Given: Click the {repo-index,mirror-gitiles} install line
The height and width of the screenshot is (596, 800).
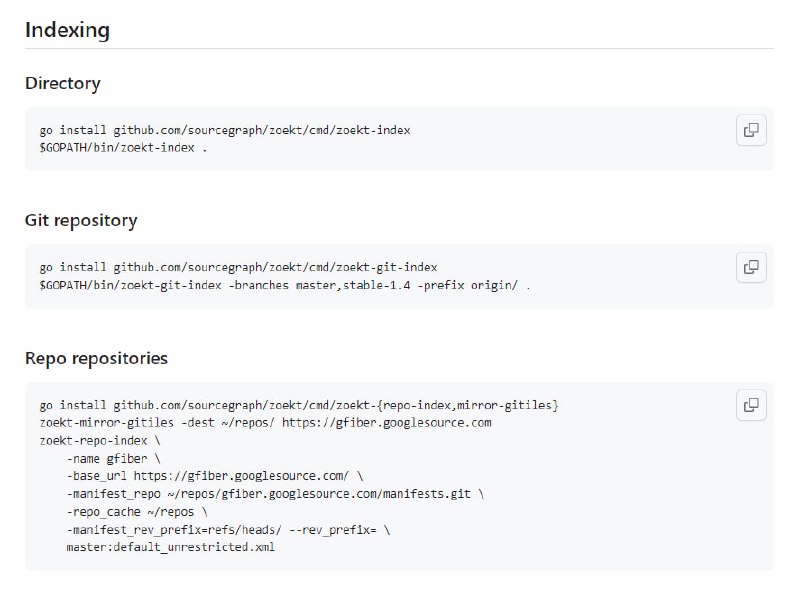Looking at the screenshot, I should [x=298, y=405].
